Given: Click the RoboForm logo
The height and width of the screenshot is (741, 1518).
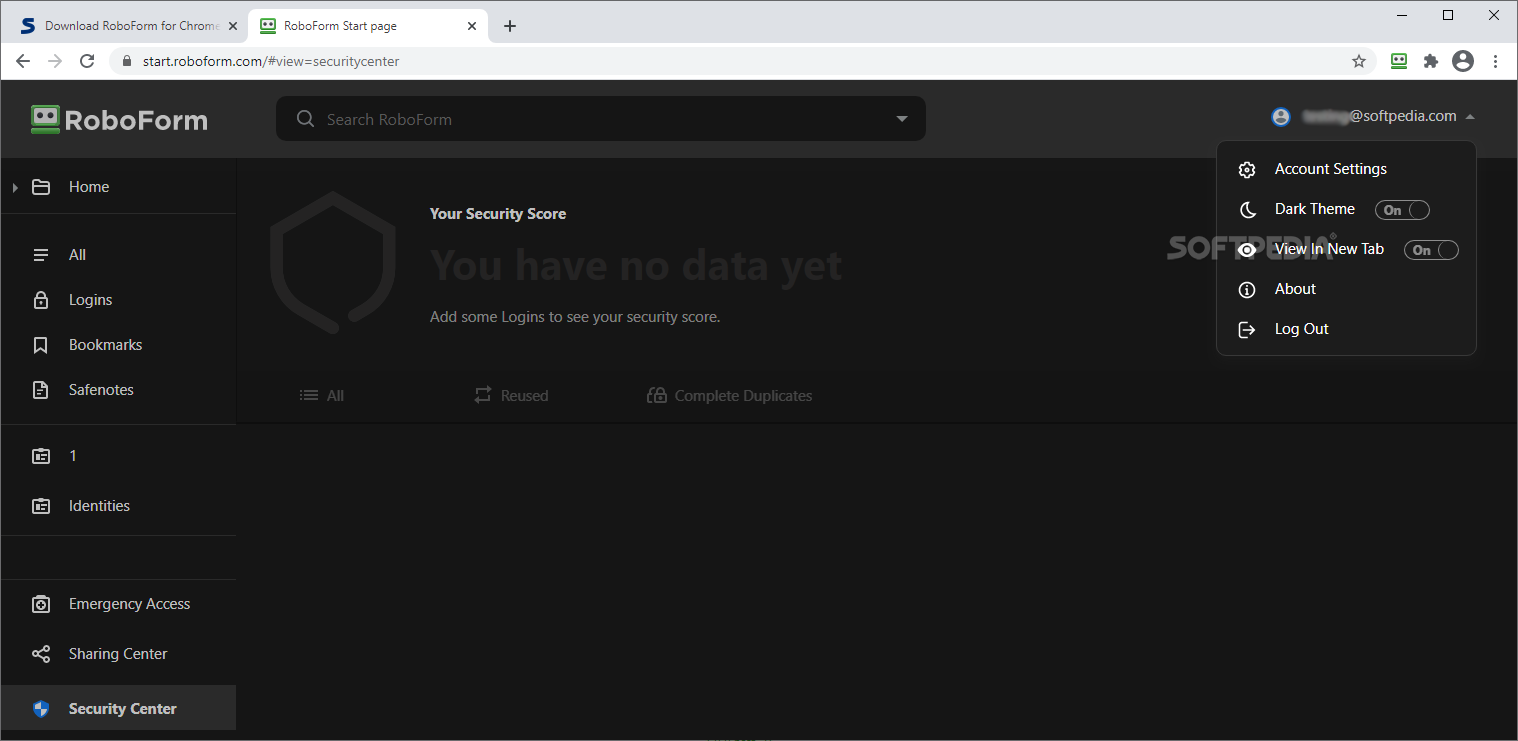Looking at the screenshot, I should pos(119,120).
